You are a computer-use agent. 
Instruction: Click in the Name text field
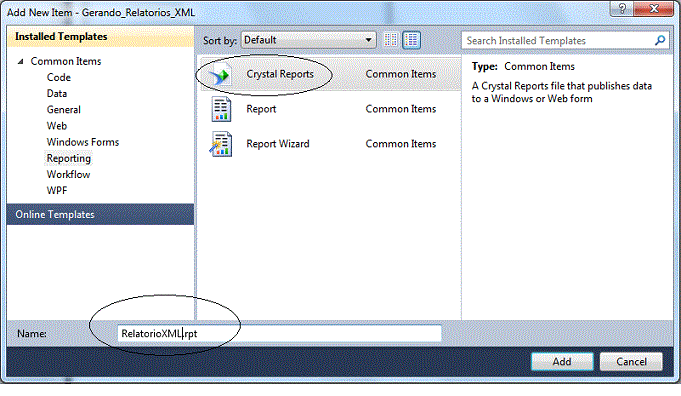click(x=279, y=333)
